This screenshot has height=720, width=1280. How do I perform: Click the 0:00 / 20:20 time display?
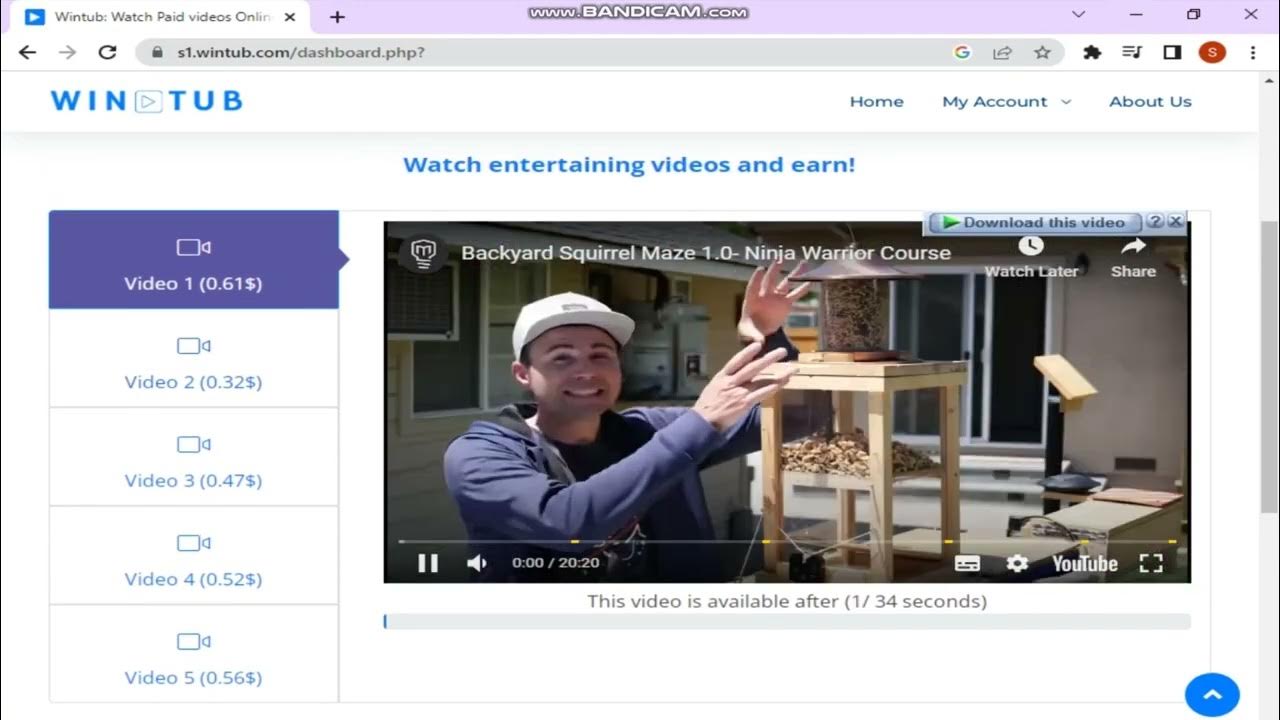(x=556, y=563)
